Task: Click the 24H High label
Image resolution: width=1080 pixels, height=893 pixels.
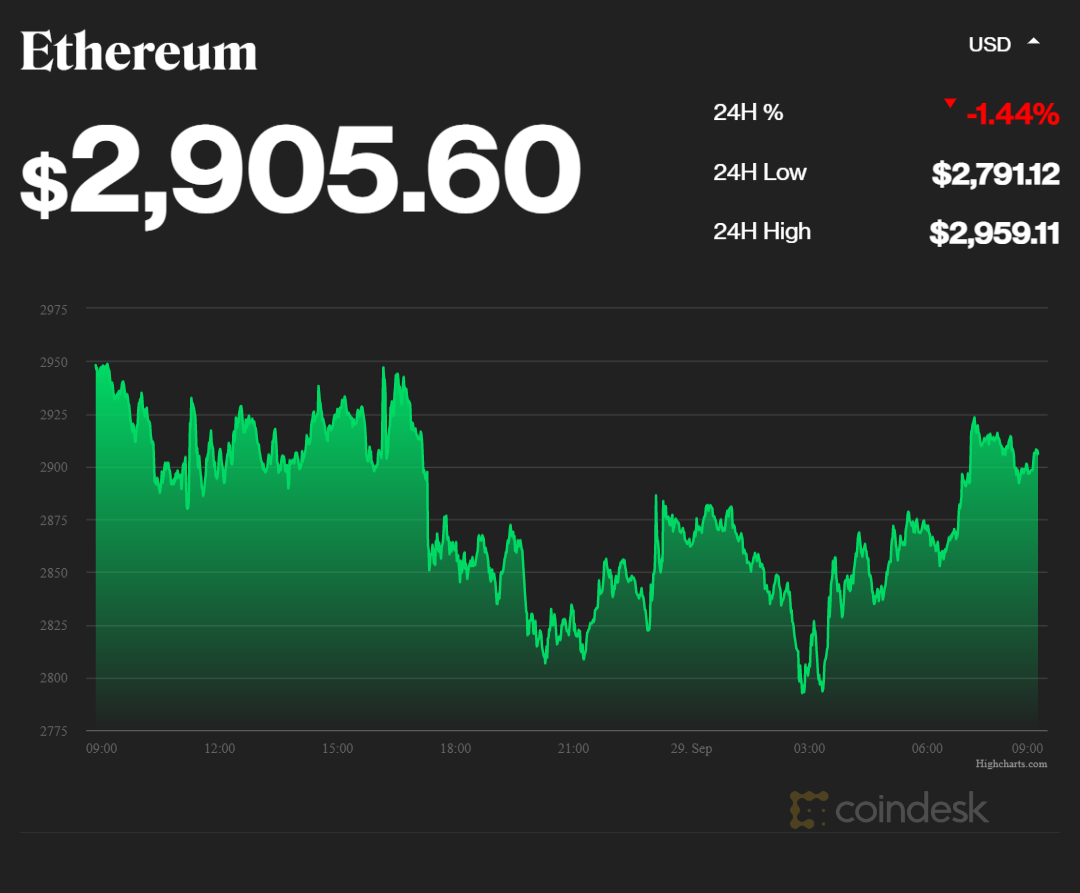Action: click(x=762, y=232)
